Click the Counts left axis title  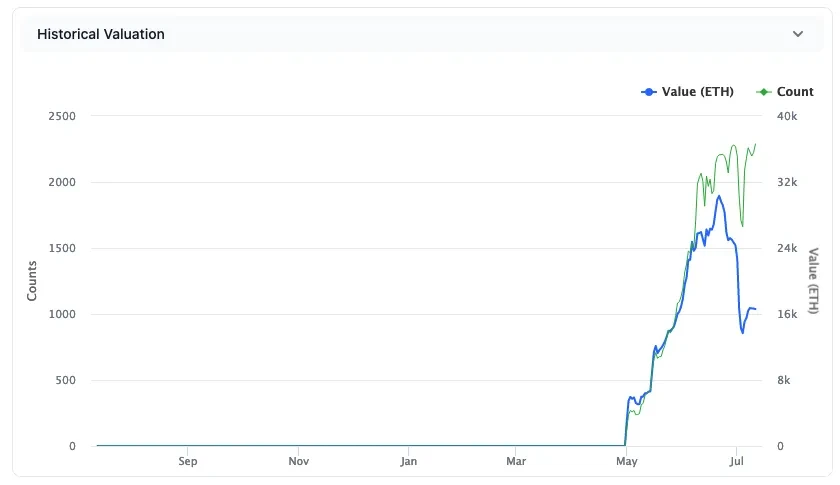coord(32,281)
